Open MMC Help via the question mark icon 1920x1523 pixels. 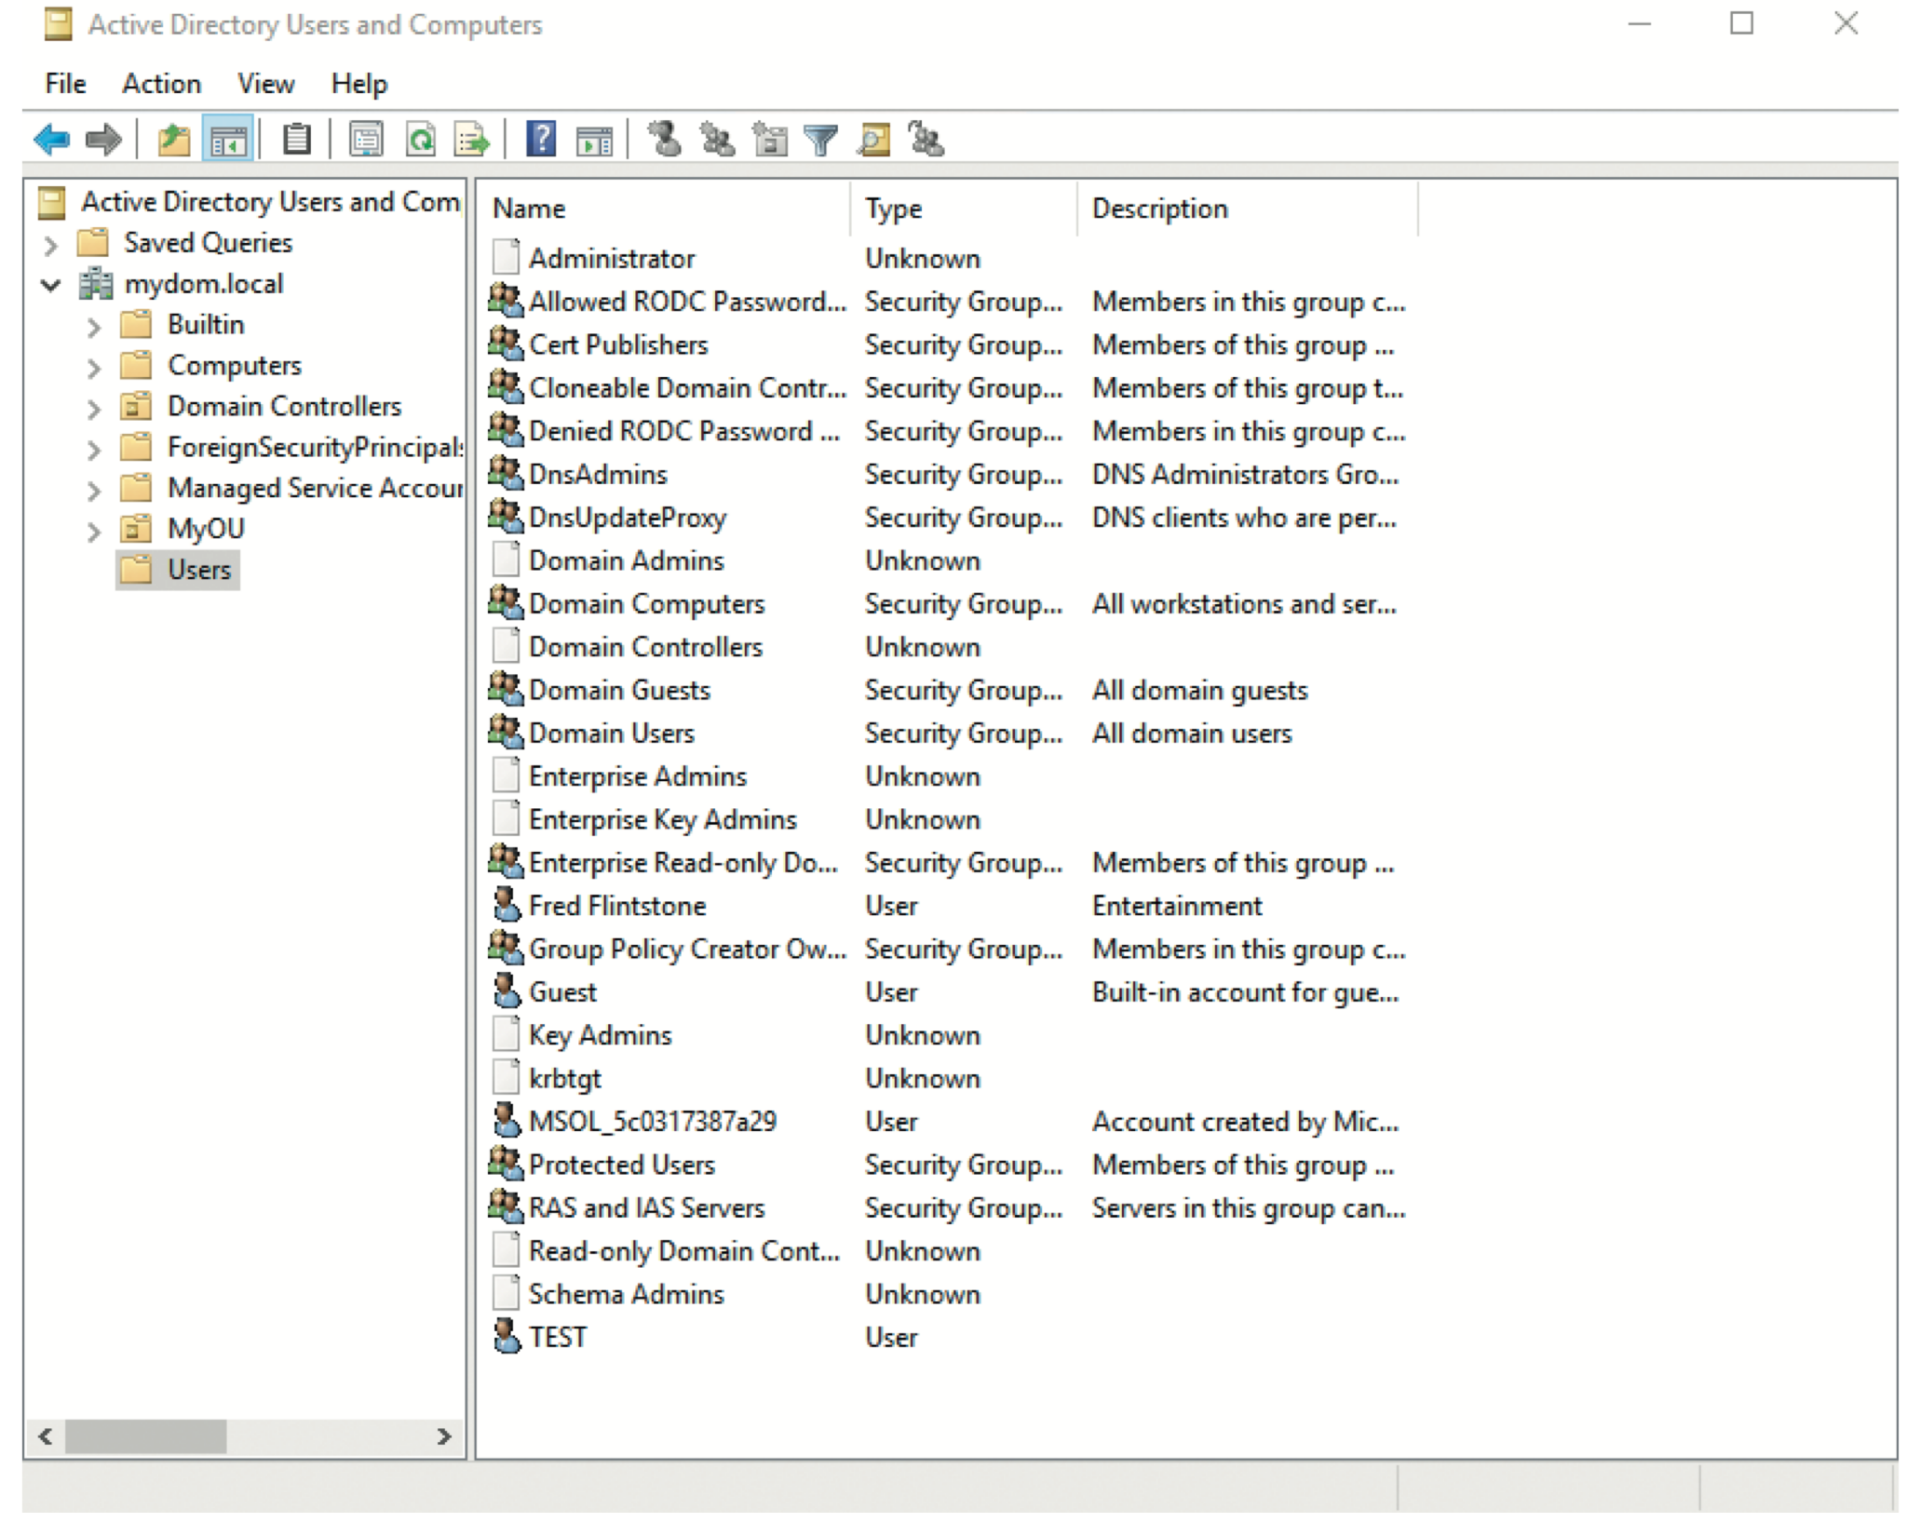[540, 140]
